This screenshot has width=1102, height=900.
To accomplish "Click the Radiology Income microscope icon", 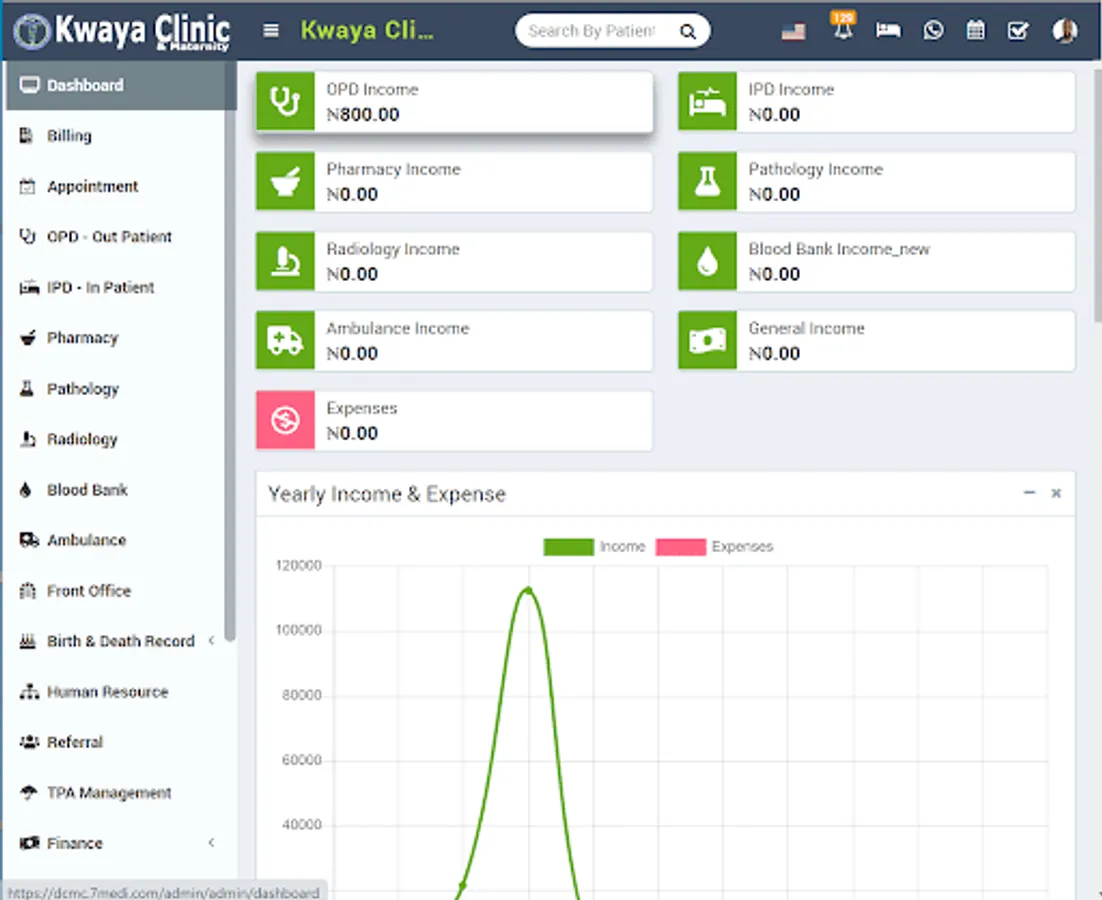I will click(x=285, y=261).
